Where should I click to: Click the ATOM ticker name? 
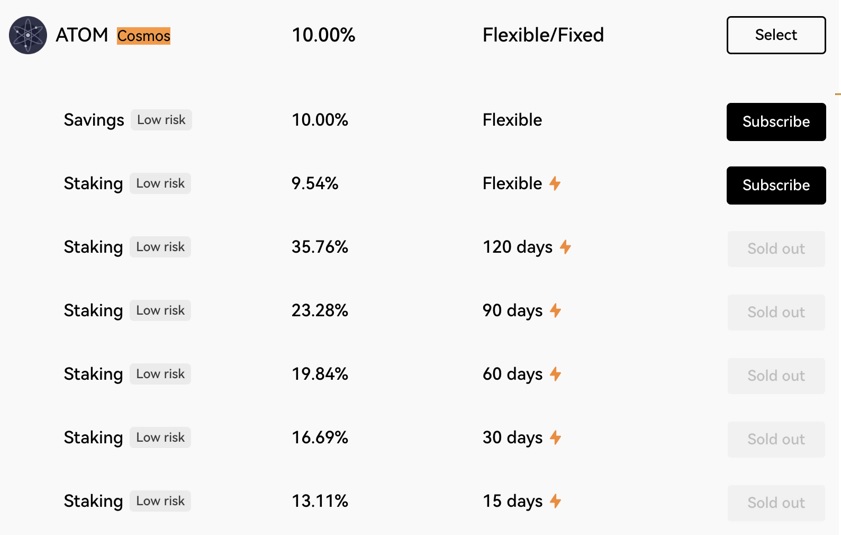82,35
